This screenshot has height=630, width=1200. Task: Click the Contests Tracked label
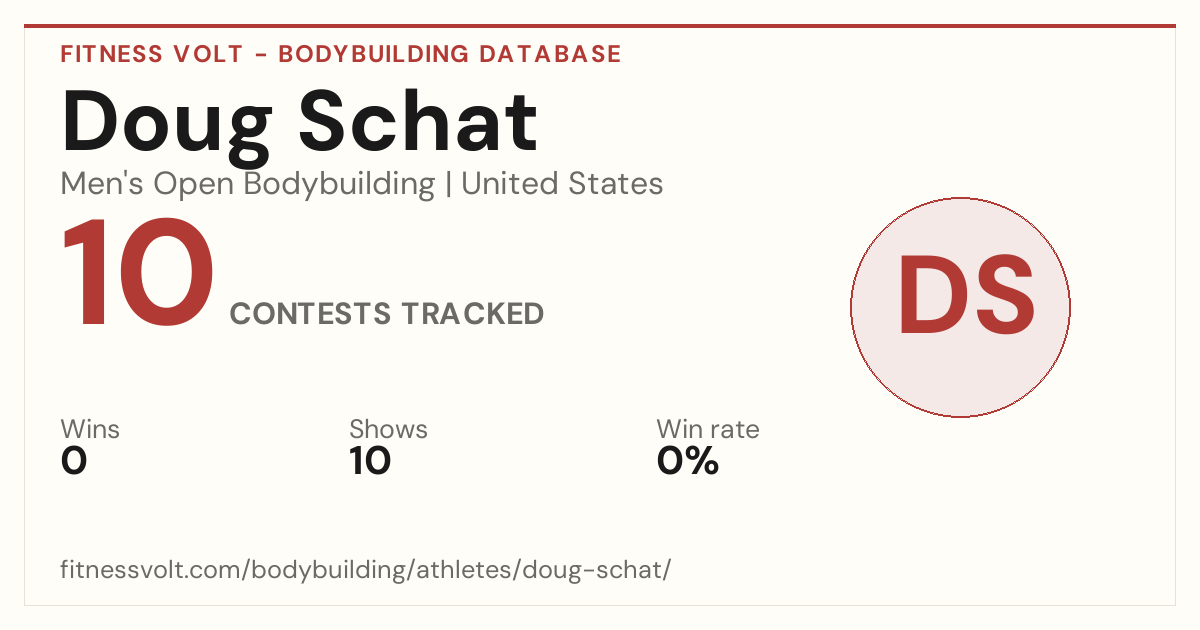click(387, 314)
